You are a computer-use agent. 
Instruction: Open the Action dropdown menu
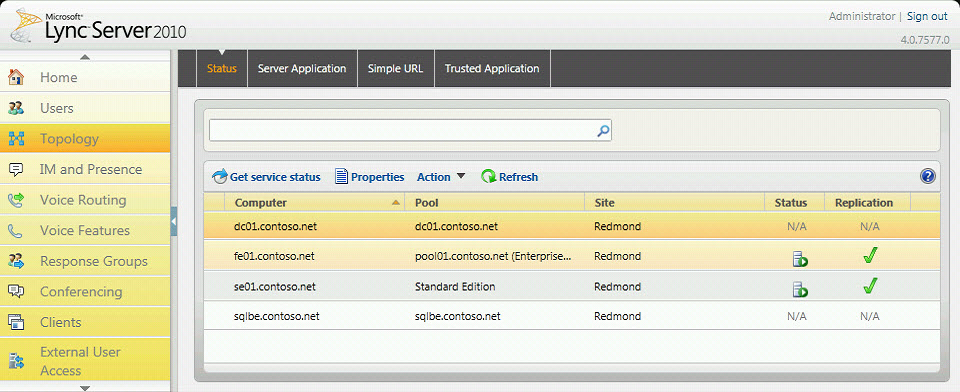pos(441,177)
